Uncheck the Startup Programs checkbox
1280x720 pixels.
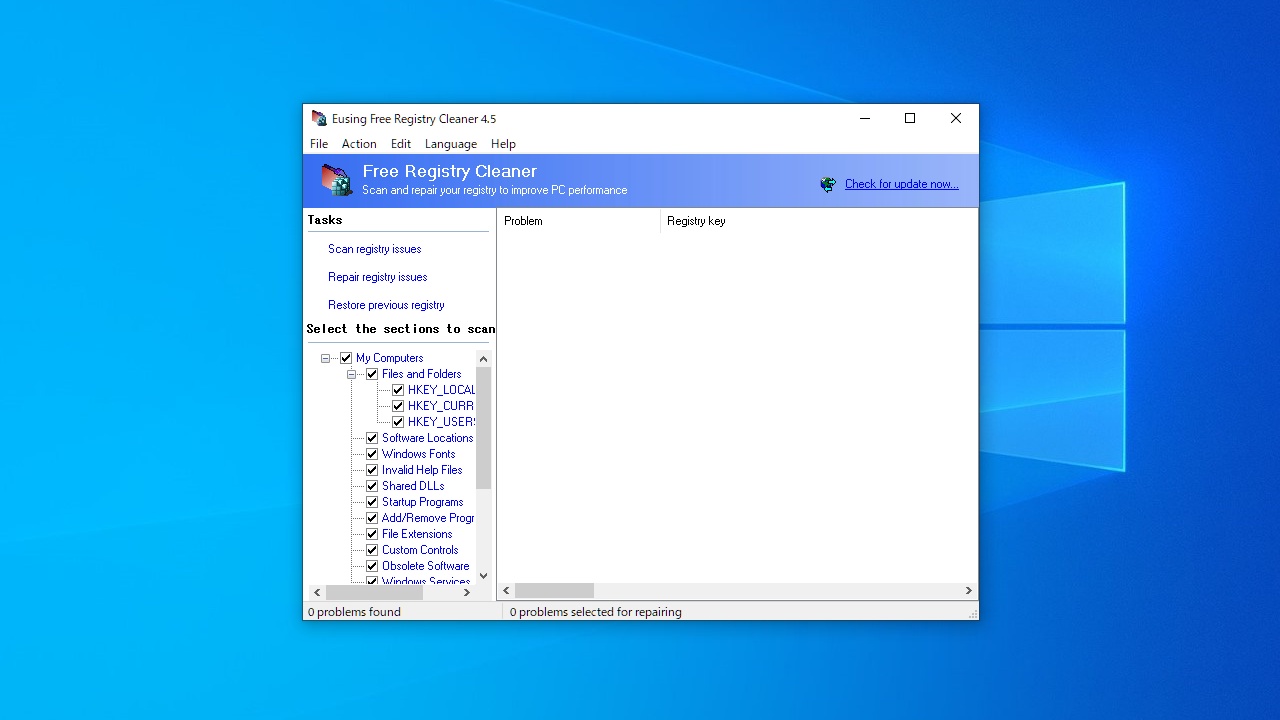[372, 502]
